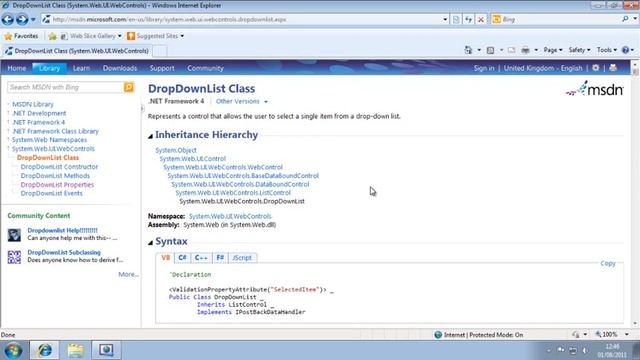The image size is (640, 360).
Task: Open System.Web.UI.WebControls.ListControl link
Action: click(x=233, y=193)
